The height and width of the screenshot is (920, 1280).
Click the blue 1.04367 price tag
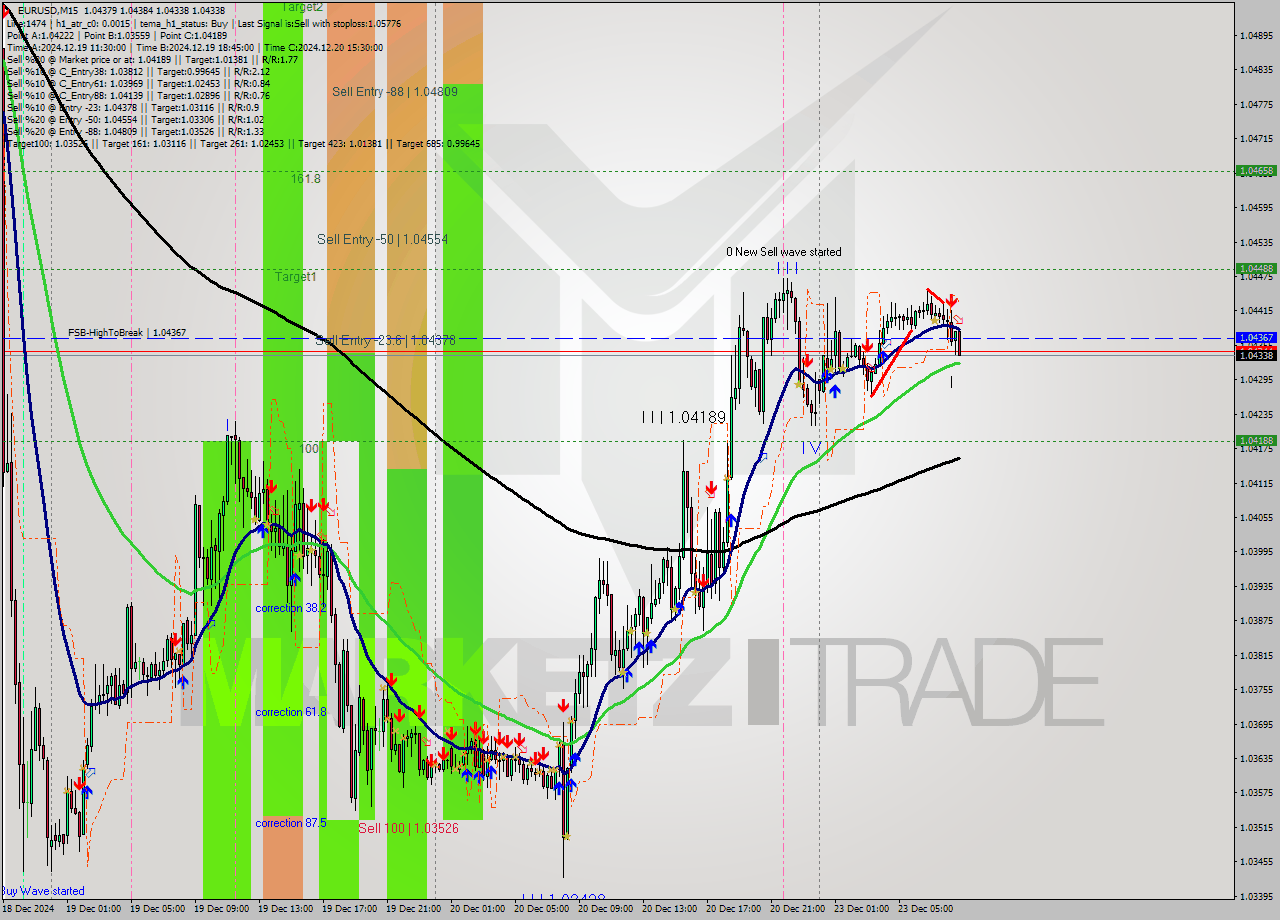point(1256,338)
